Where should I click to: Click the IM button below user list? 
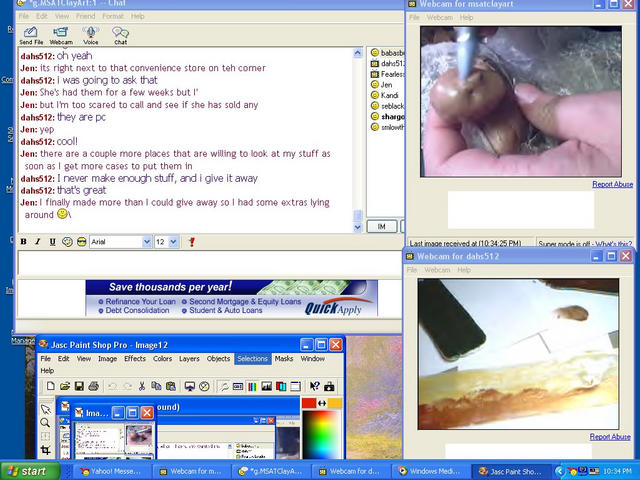pyautogui.click(x=382, y=227)
